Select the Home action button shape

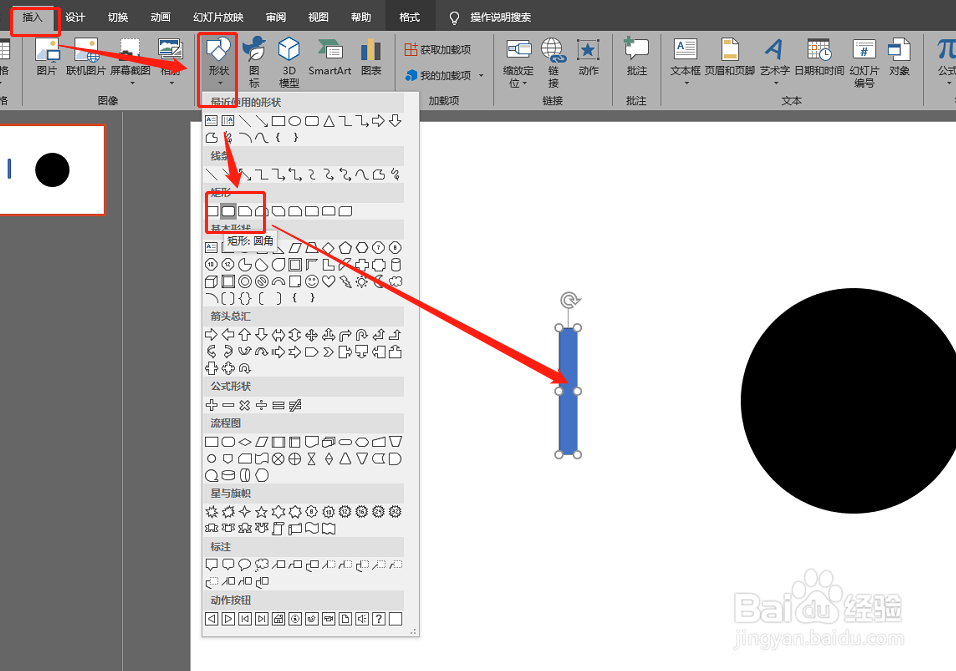coord(278,619)
